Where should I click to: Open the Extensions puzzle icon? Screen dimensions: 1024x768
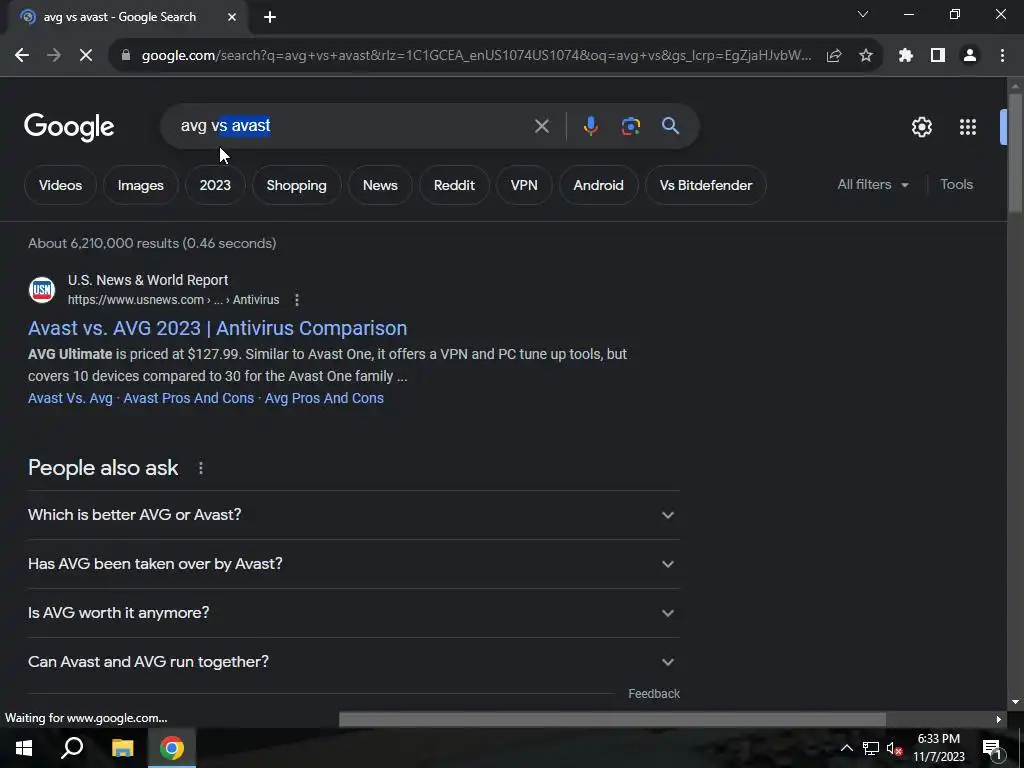pyautogui.click(x=905, y=56)
